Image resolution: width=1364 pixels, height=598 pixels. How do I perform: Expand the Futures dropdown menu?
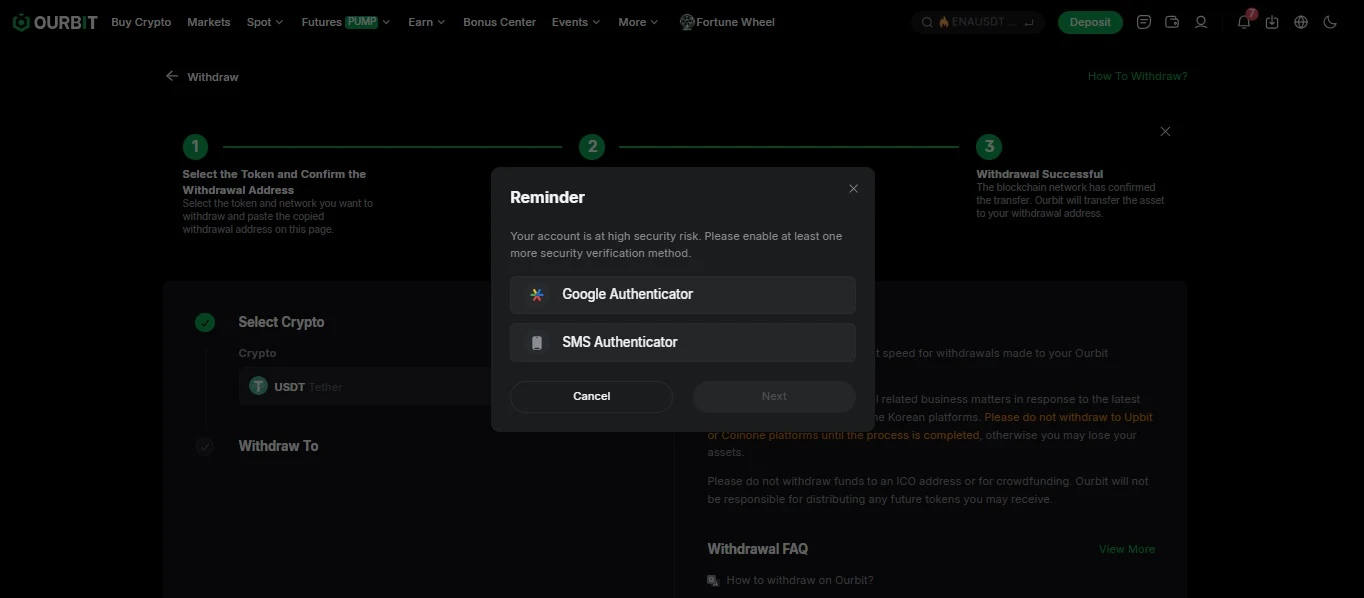pos(346,22)
